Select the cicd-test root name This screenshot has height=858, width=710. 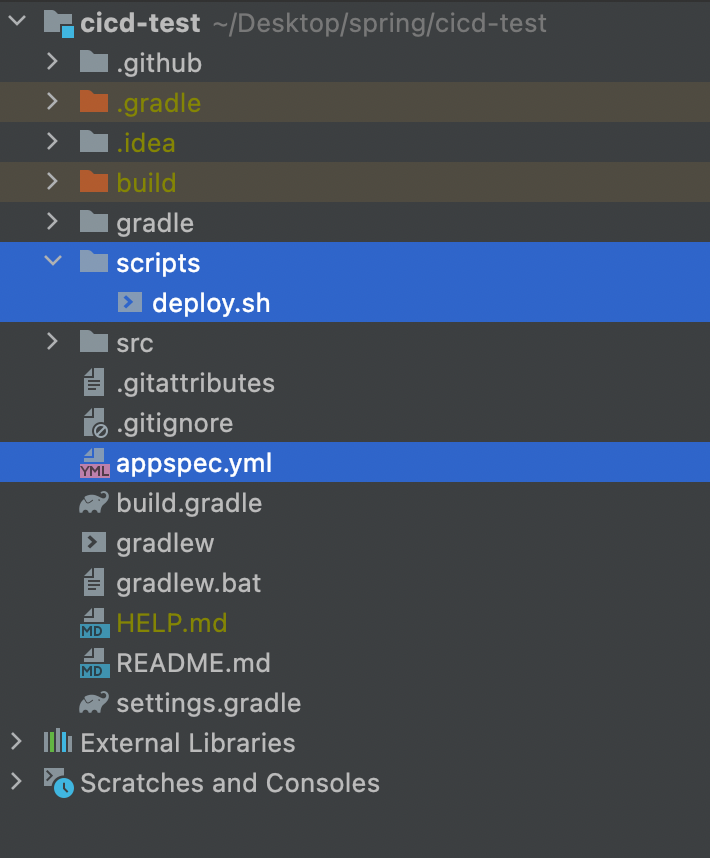(x=140, y=24)
